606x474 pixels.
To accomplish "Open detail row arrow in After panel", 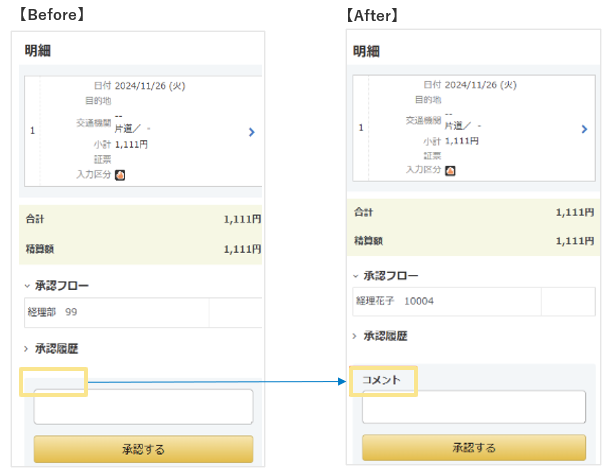I will [x=583, y=129].
